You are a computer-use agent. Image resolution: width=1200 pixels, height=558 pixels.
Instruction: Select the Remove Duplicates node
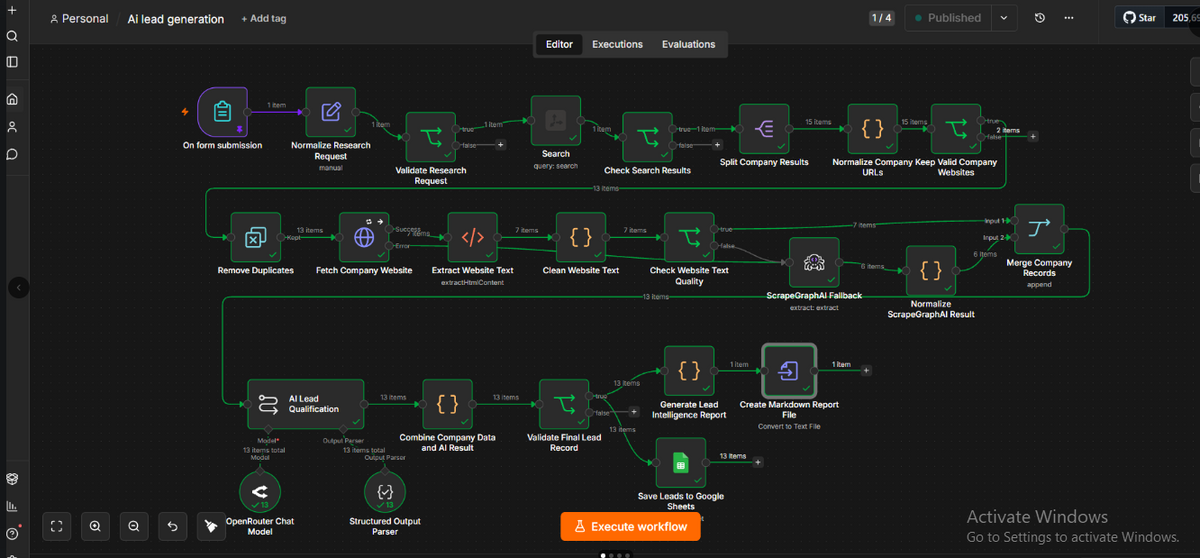click(x=255, y=237)
